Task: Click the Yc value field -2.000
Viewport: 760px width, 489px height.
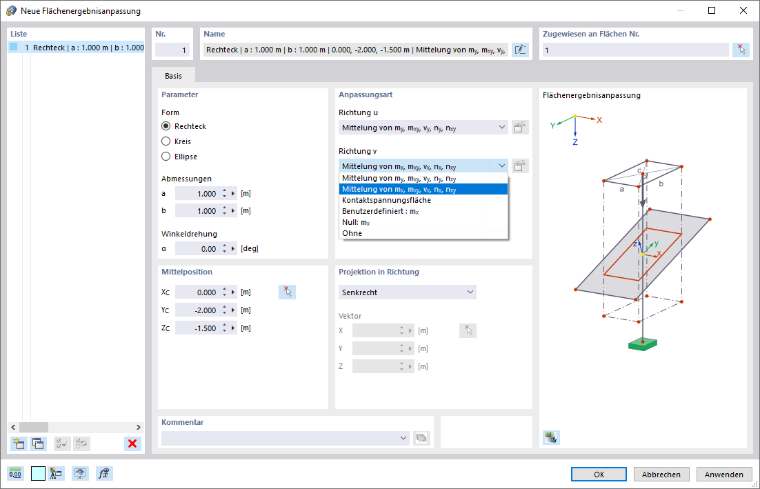Action: [x=197, y=310]
